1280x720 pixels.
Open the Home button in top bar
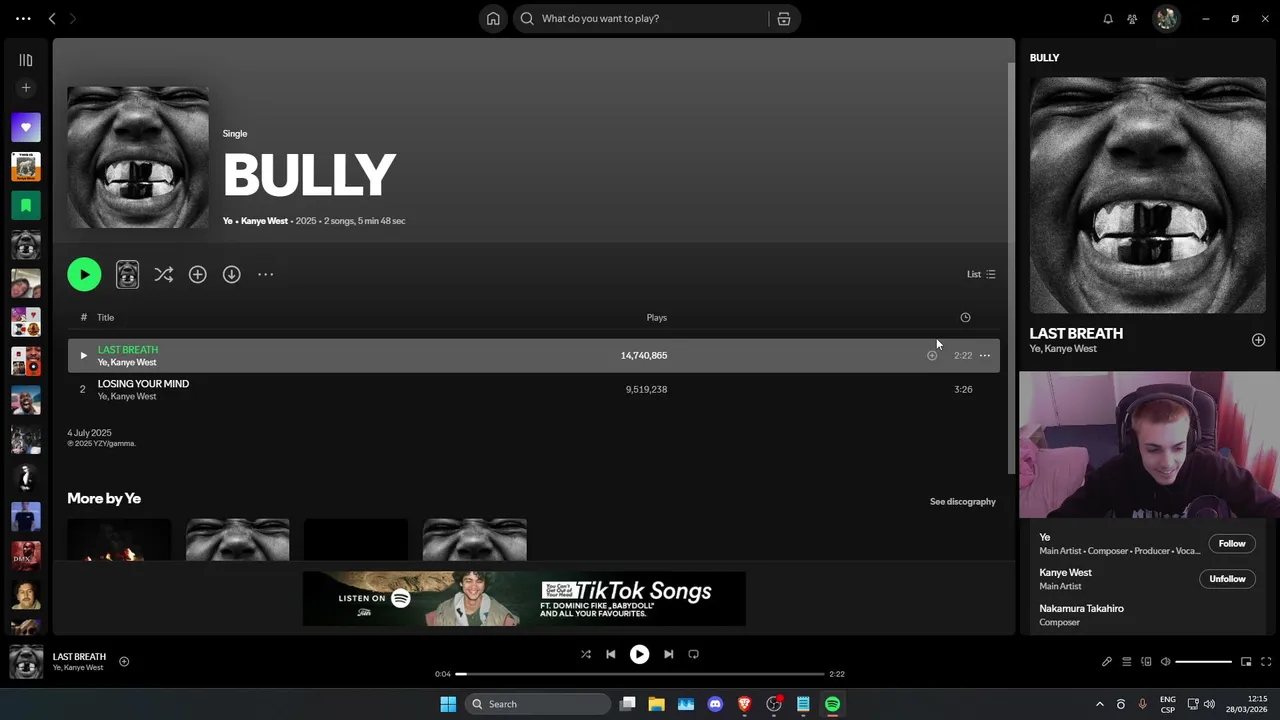pos(493,18)
